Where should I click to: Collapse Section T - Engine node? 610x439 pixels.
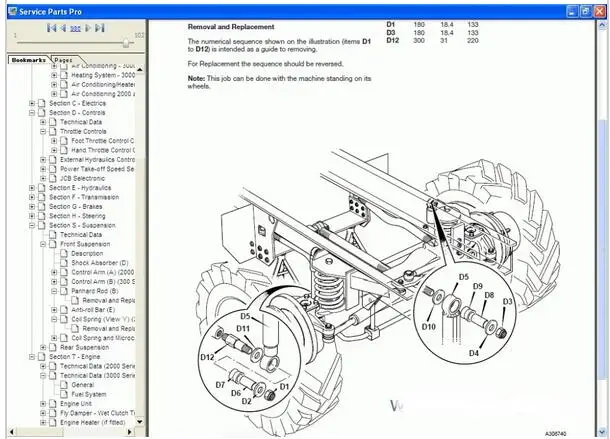pyautogui.click(x=32, y=356)
